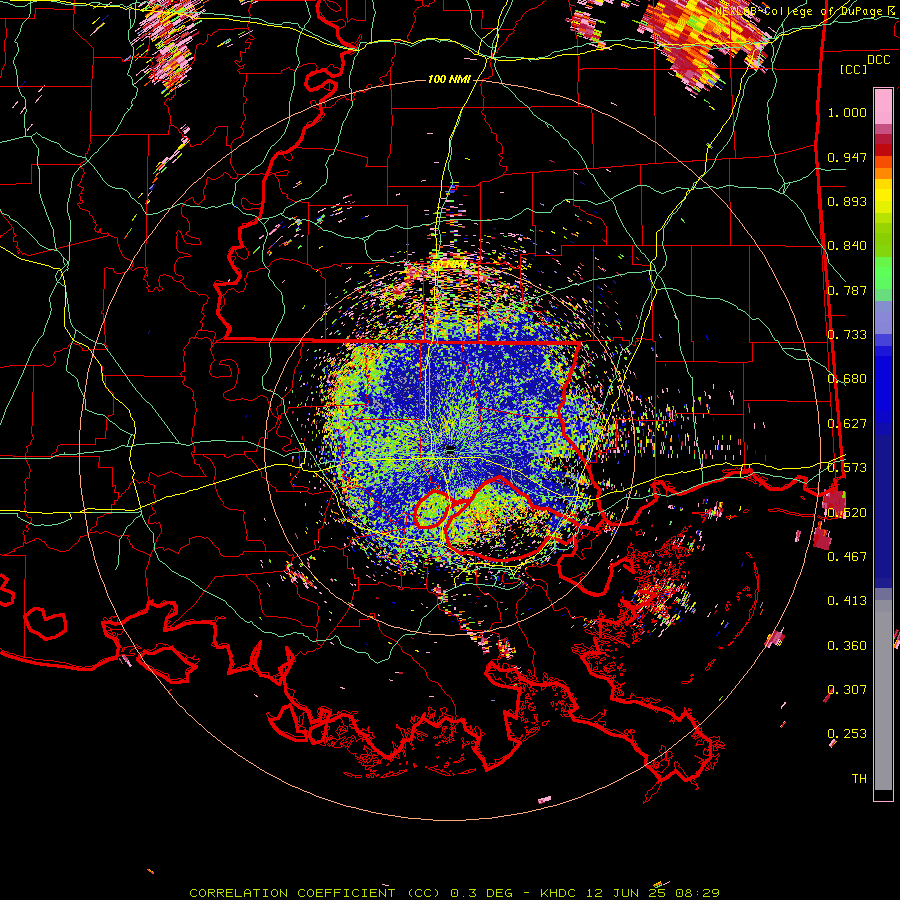Select the 0.787 scale label
Viewport: 900px width, 900px height.
point(847,290)
